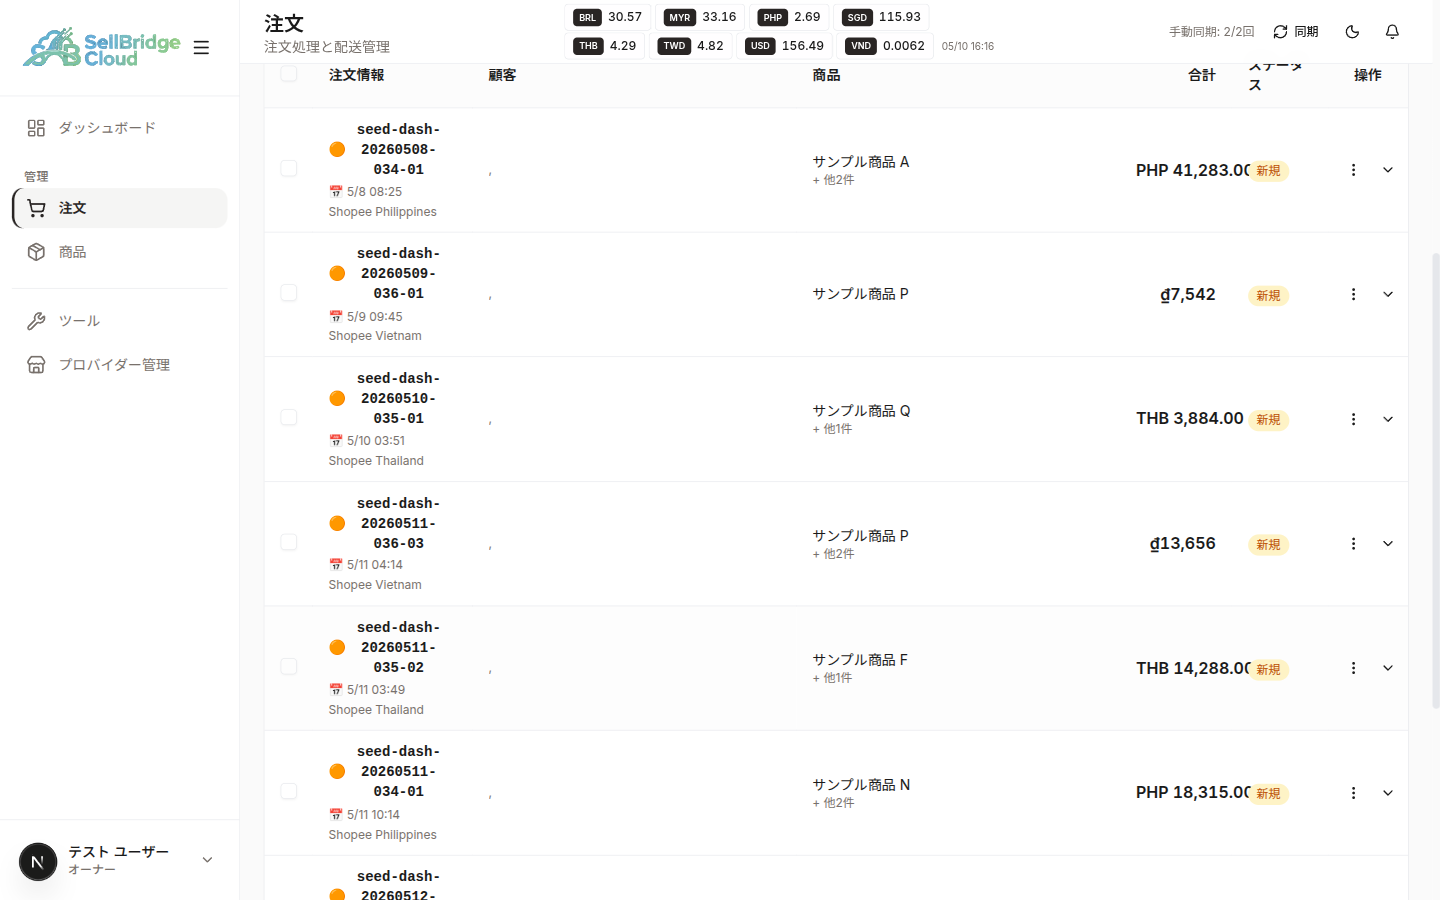Screen dimensions: 1440x900
Task: Open プロバイダー管理 in the sidebar
Action: pyautogui.click(x=120, y=365)
